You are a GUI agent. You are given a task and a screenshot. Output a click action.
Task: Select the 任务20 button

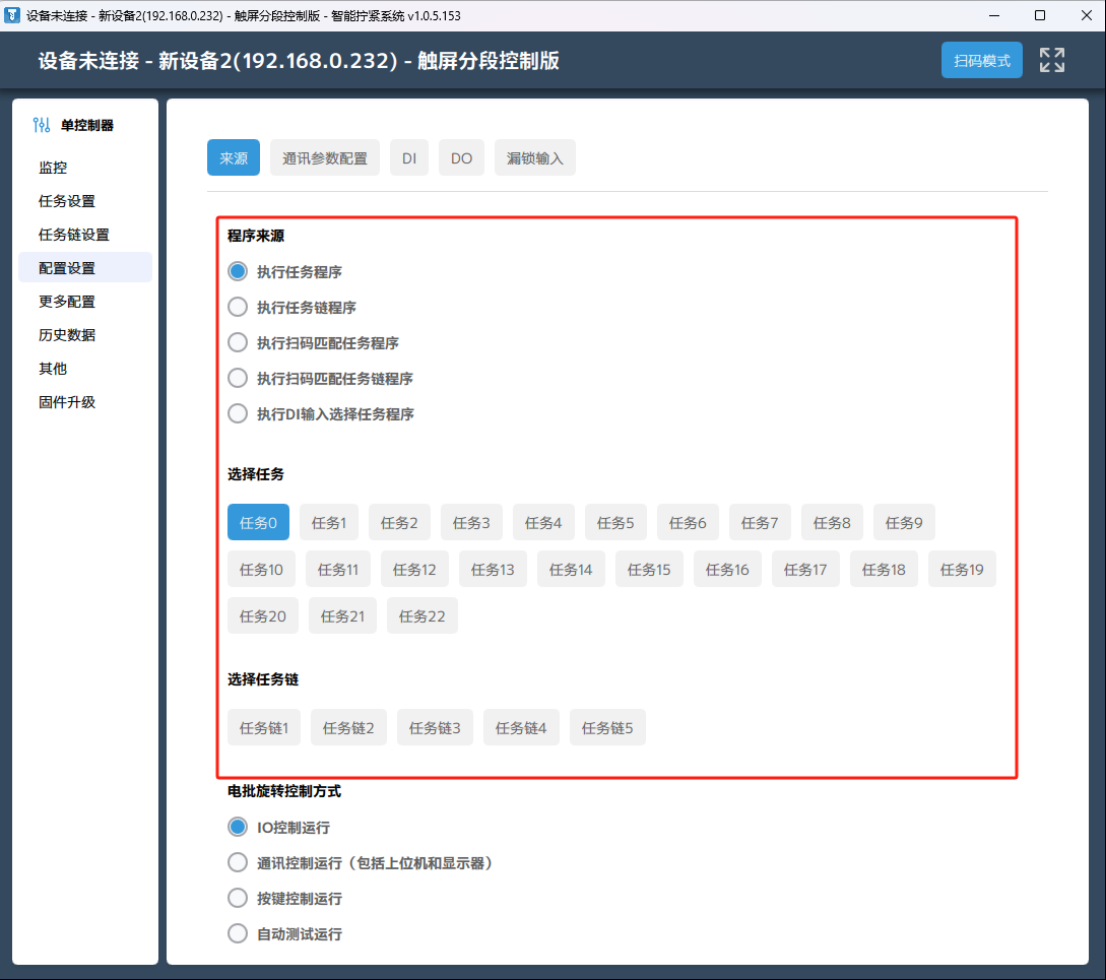[x=262, y=616]
